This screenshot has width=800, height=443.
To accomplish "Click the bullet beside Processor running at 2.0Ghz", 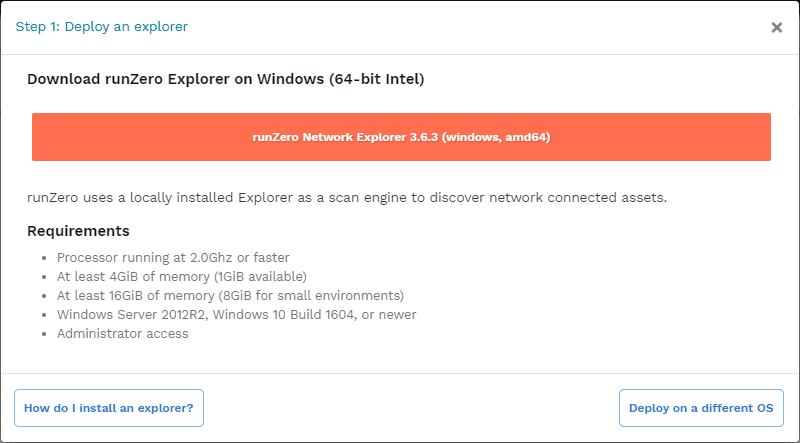I will (x=45, y=258).
